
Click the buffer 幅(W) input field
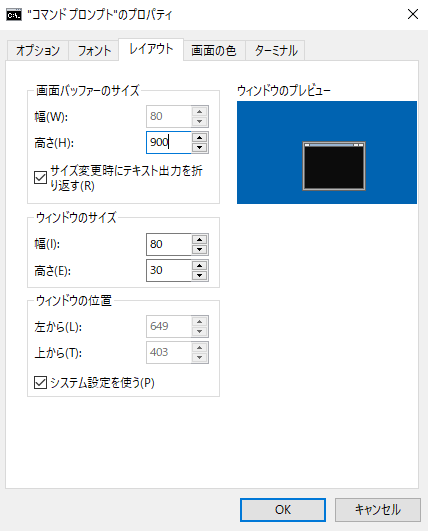[x=169, y=116]
